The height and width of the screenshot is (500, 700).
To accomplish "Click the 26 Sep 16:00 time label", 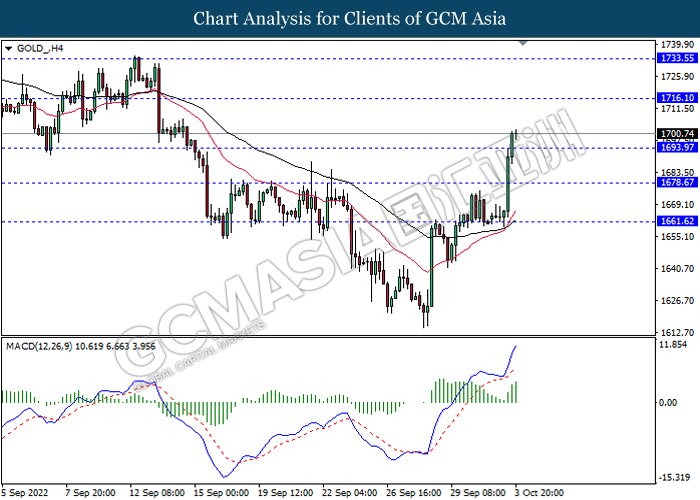I will click(x=414, y=493).
